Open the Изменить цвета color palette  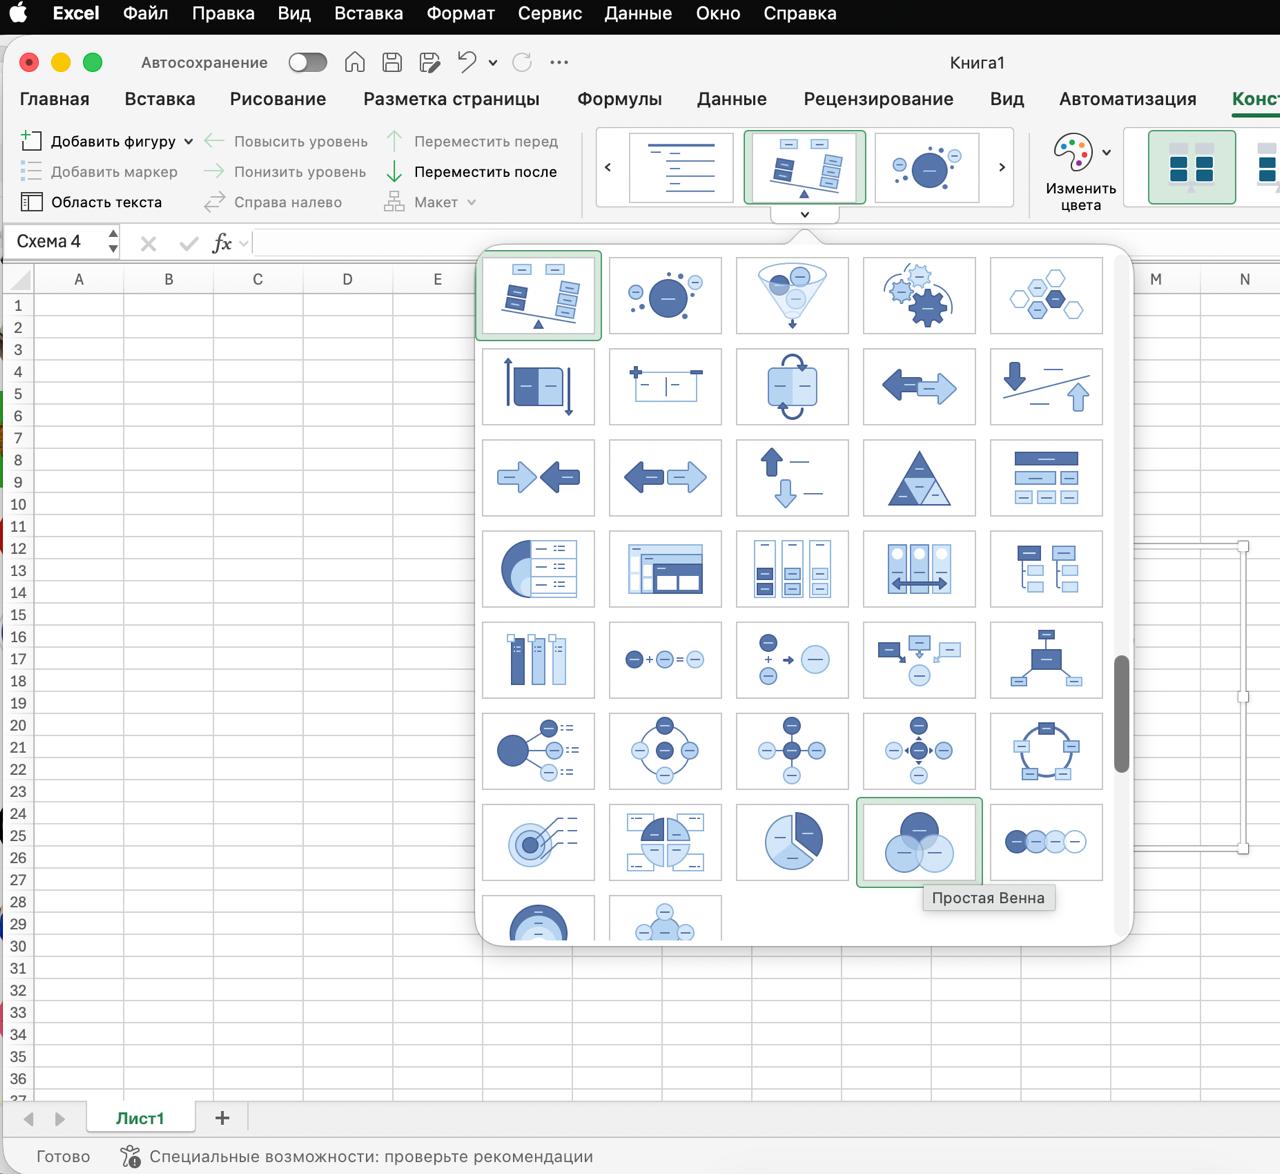tap(1081, 170)
